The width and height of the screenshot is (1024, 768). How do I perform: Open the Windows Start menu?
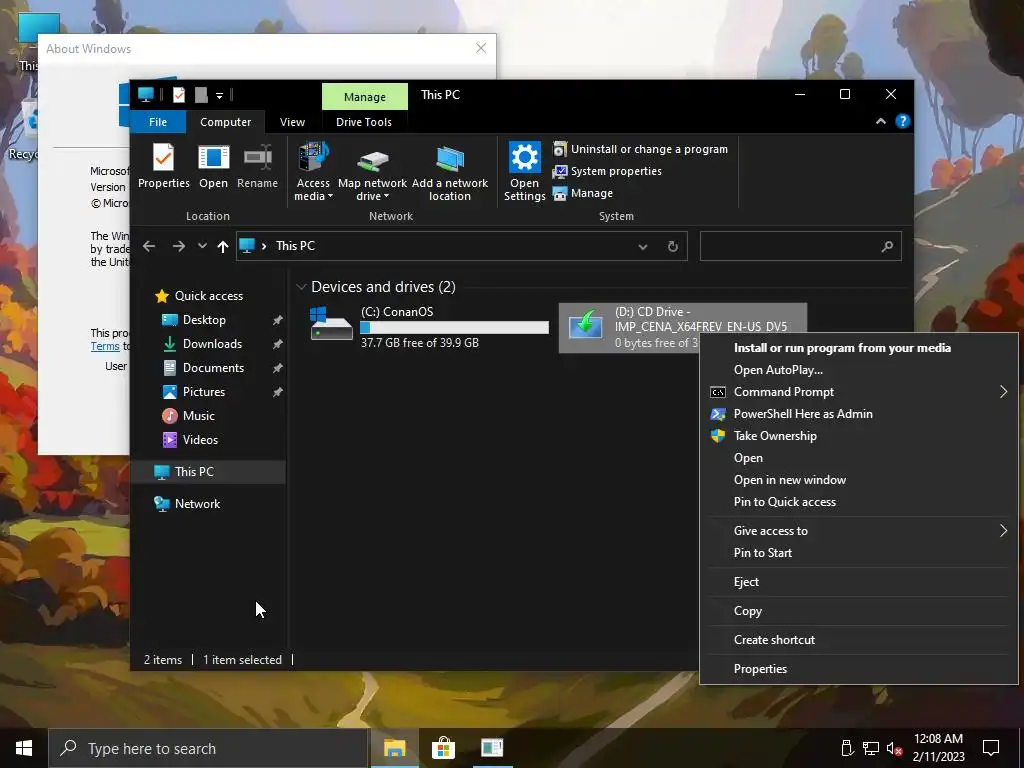[24, 748]
